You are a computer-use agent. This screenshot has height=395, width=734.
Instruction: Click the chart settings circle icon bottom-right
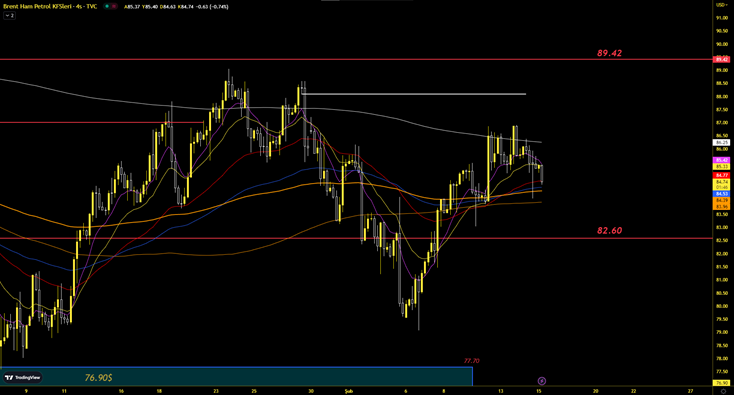[723, 391]
